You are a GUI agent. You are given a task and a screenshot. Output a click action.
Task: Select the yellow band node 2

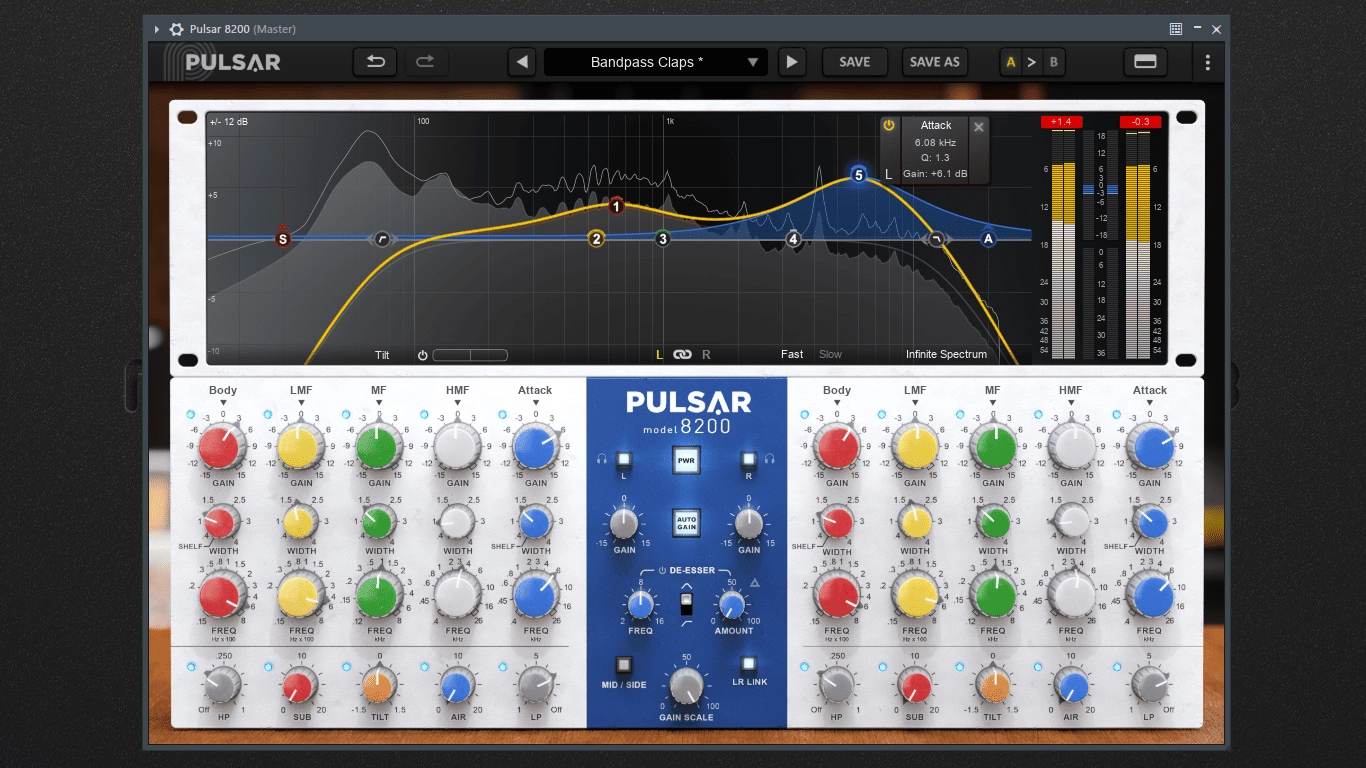(x=596, y=239)
